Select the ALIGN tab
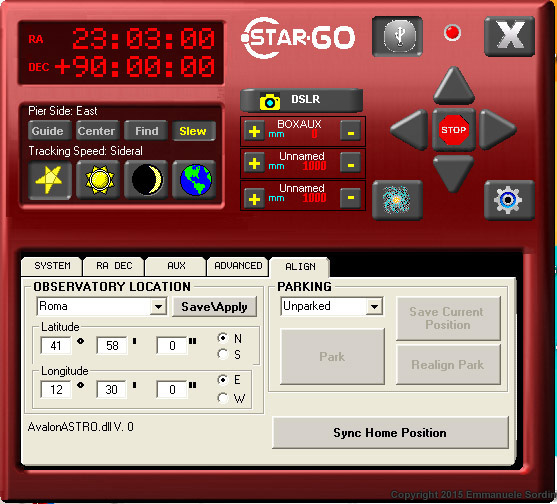The height and width of the screenshot is (504, 557). click(300, 267)
